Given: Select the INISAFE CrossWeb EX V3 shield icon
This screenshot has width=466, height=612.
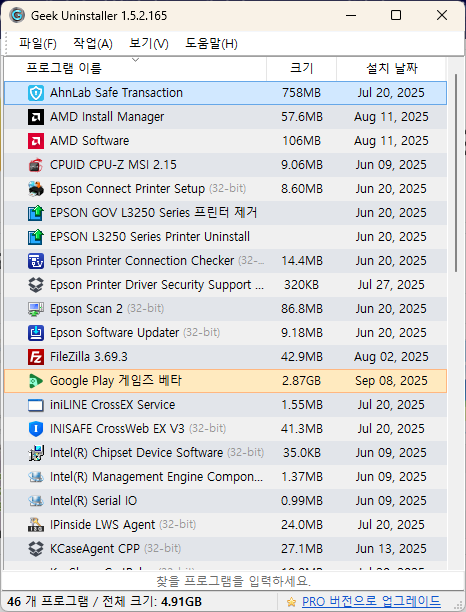Looking at the screenshot, I should [36, 429].
